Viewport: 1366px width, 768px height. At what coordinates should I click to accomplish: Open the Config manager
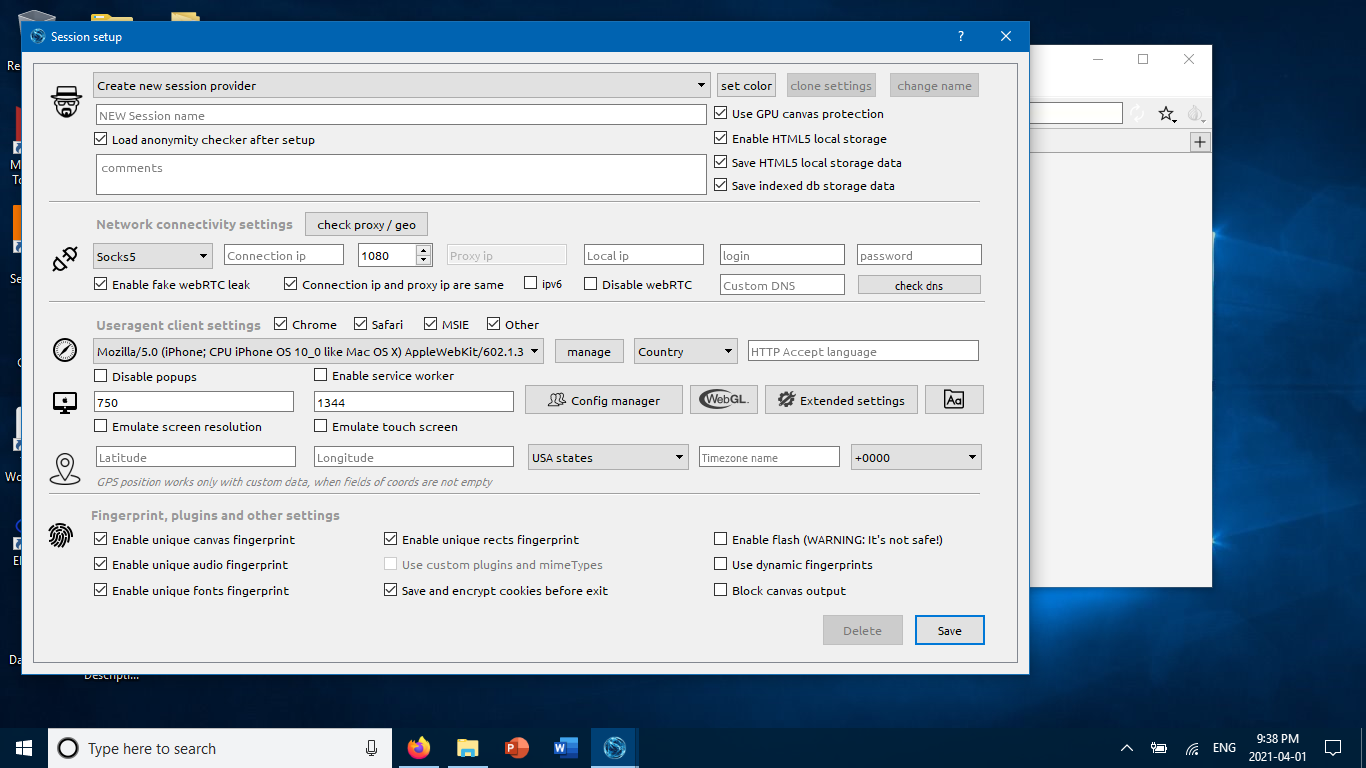pyautogui.click(x=603, y=399)
